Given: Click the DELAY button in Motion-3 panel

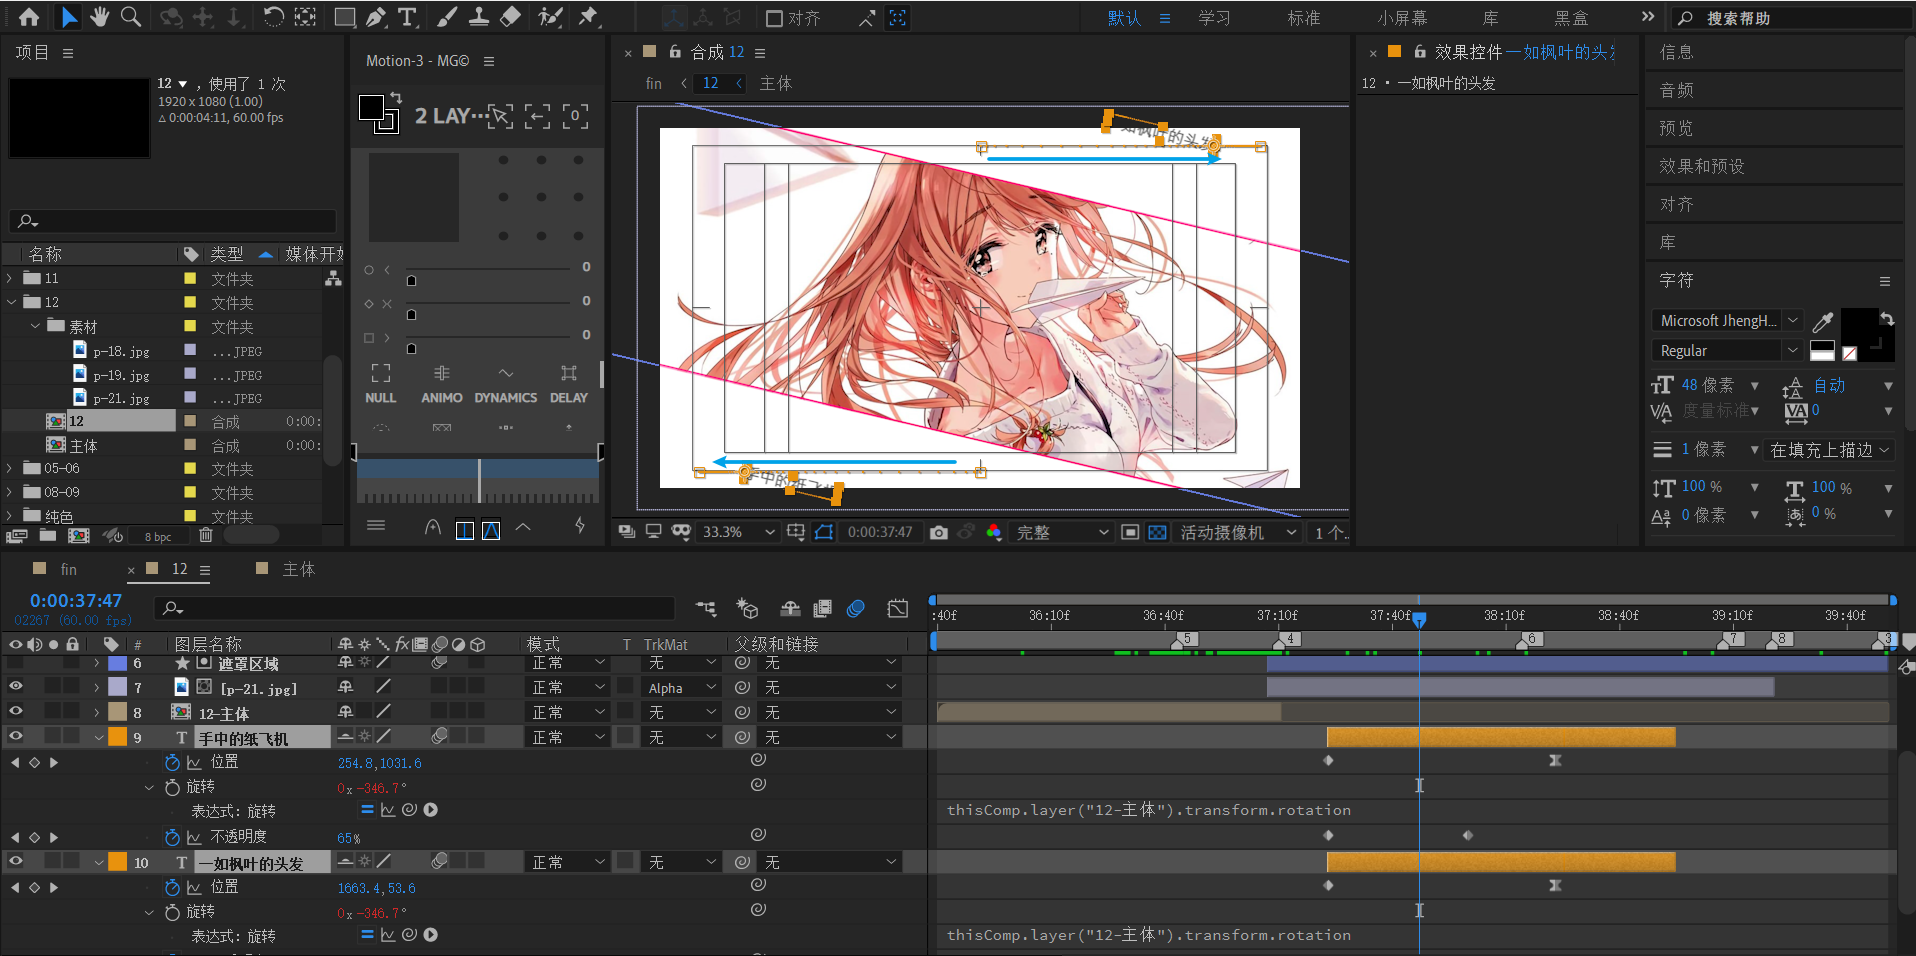Looking at the screenshot, I should tap(568, 384).
